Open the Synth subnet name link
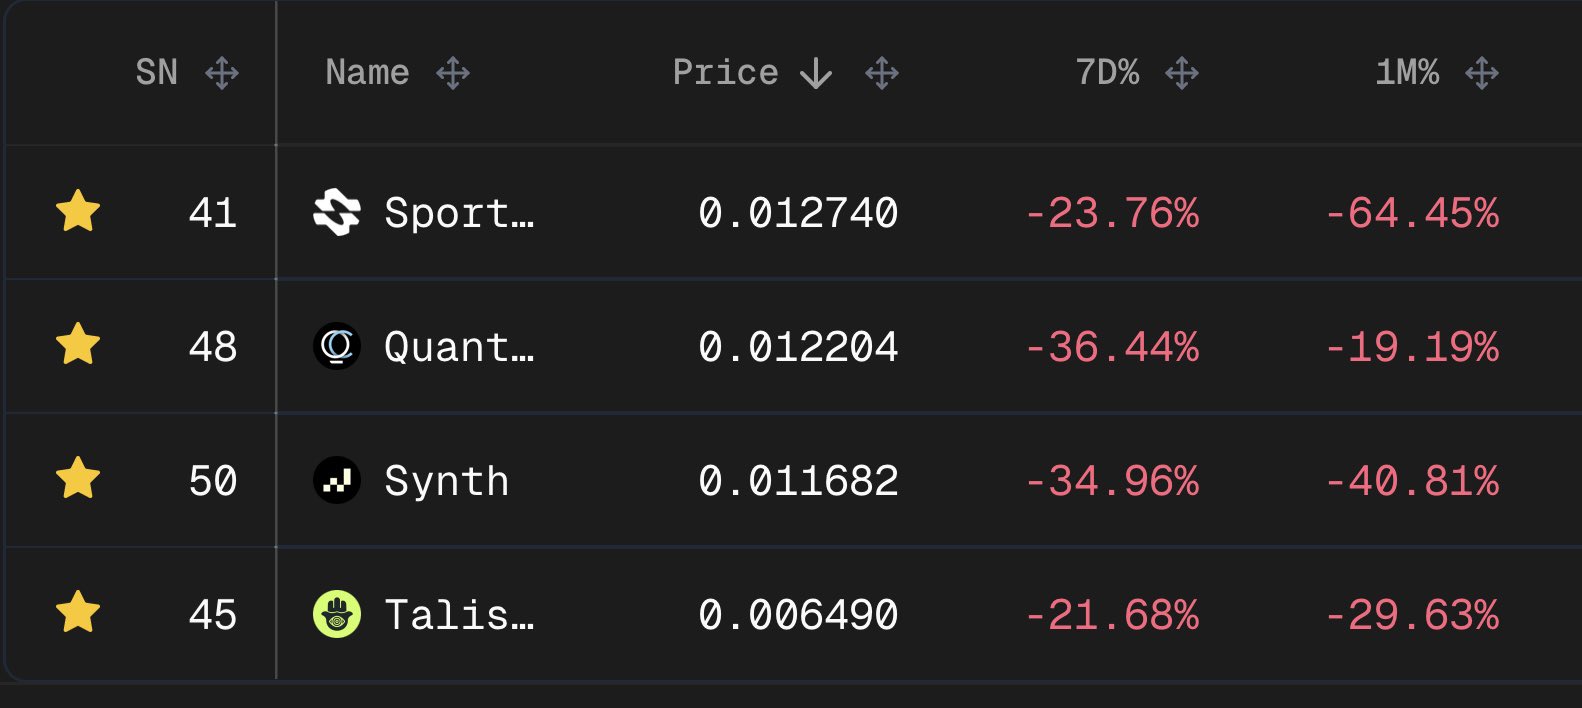The height and width of the screenshot is (708, 1582). tap(446, 481)
